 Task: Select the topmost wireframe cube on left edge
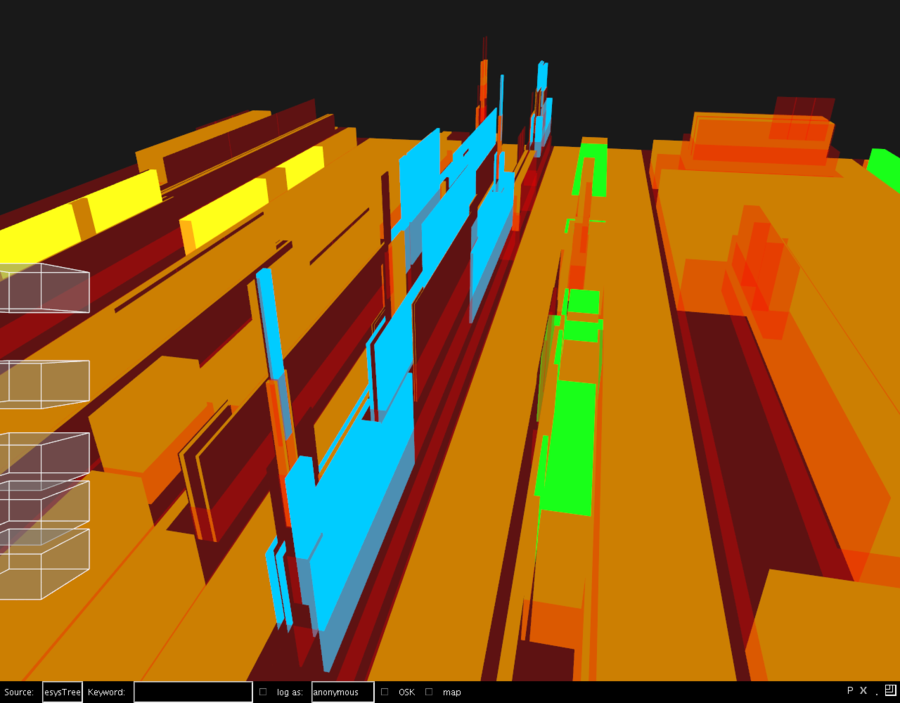[x=45, y=288]
